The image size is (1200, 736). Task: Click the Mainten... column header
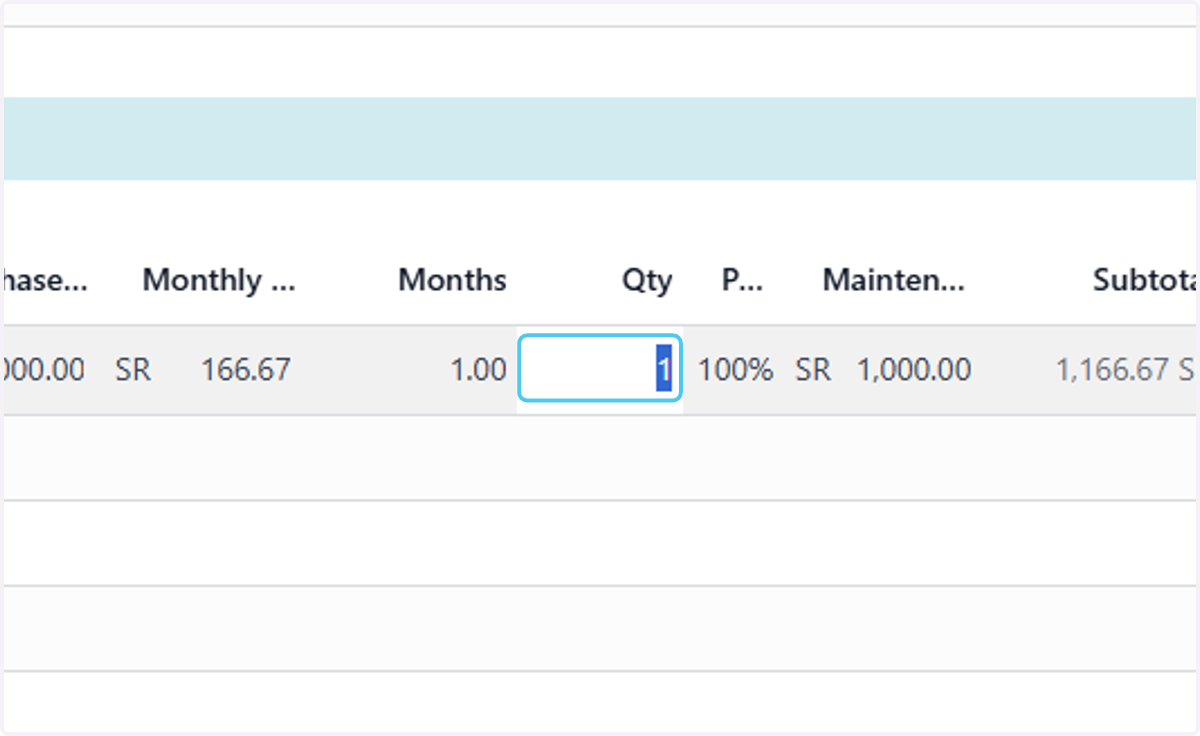coord(894,280)
